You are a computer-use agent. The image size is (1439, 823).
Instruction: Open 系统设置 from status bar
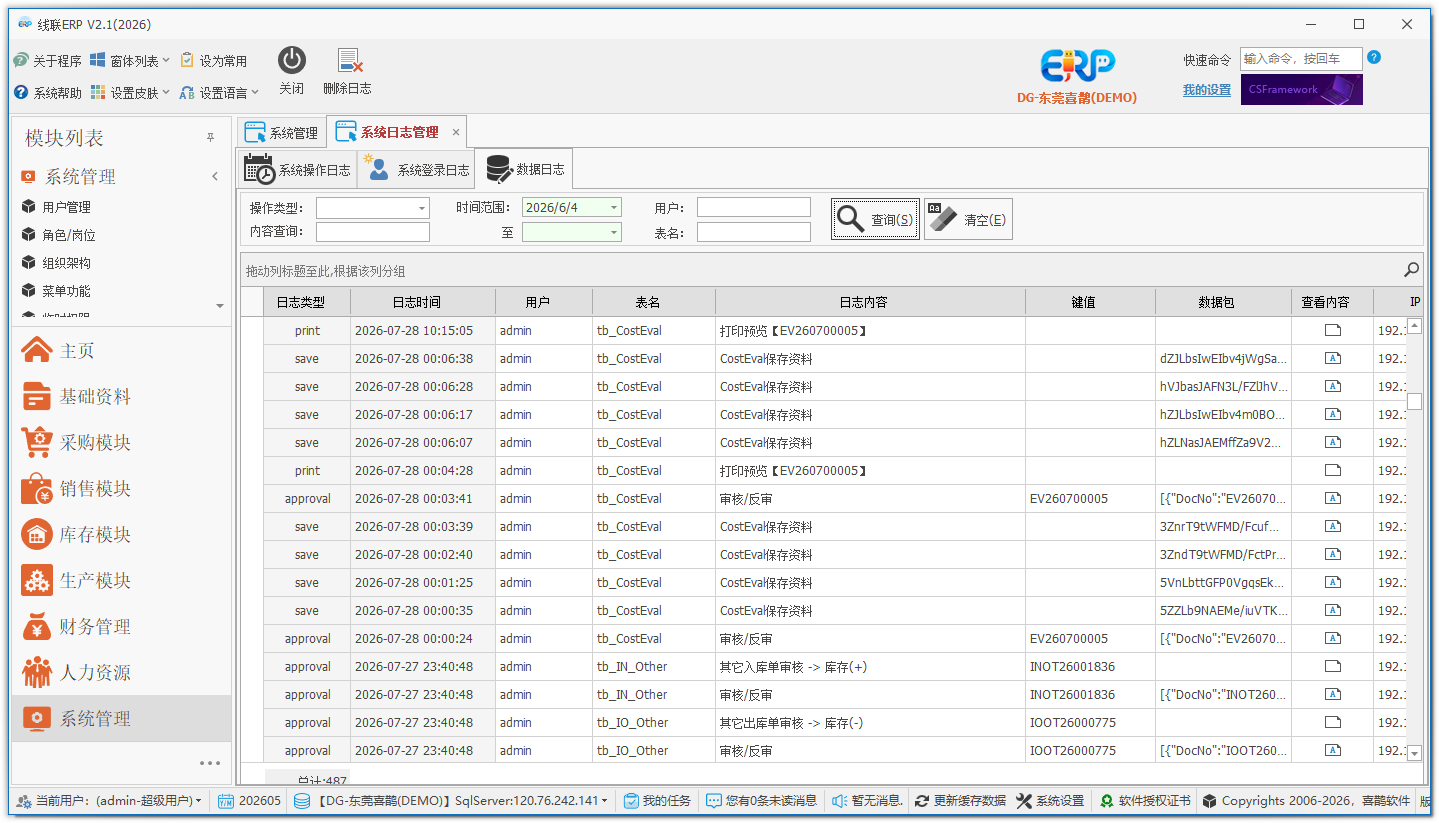point(1050,801)
